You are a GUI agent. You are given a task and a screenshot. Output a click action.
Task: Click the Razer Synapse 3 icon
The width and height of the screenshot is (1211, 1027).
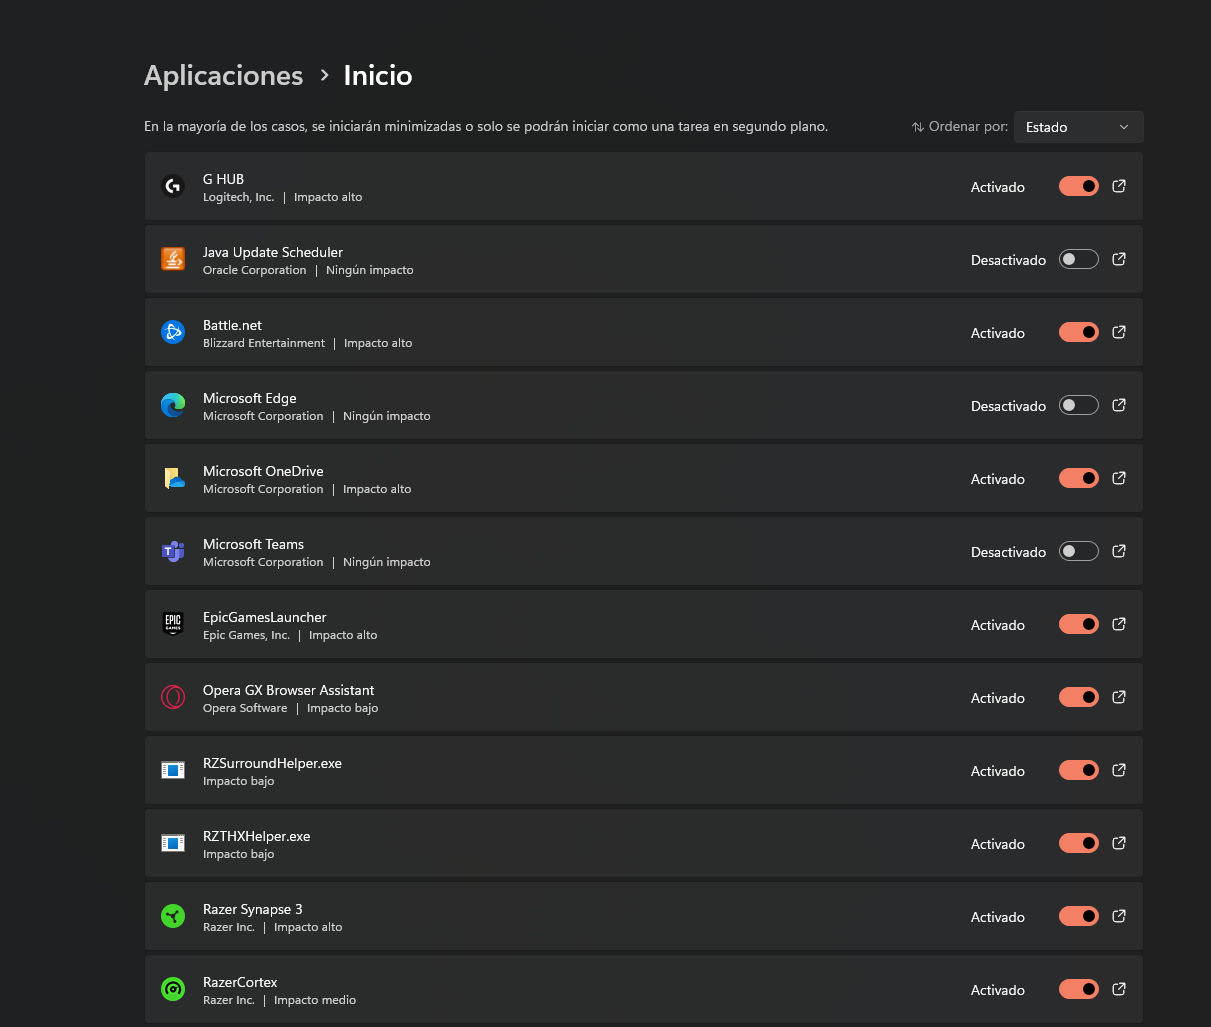[173, 916]
